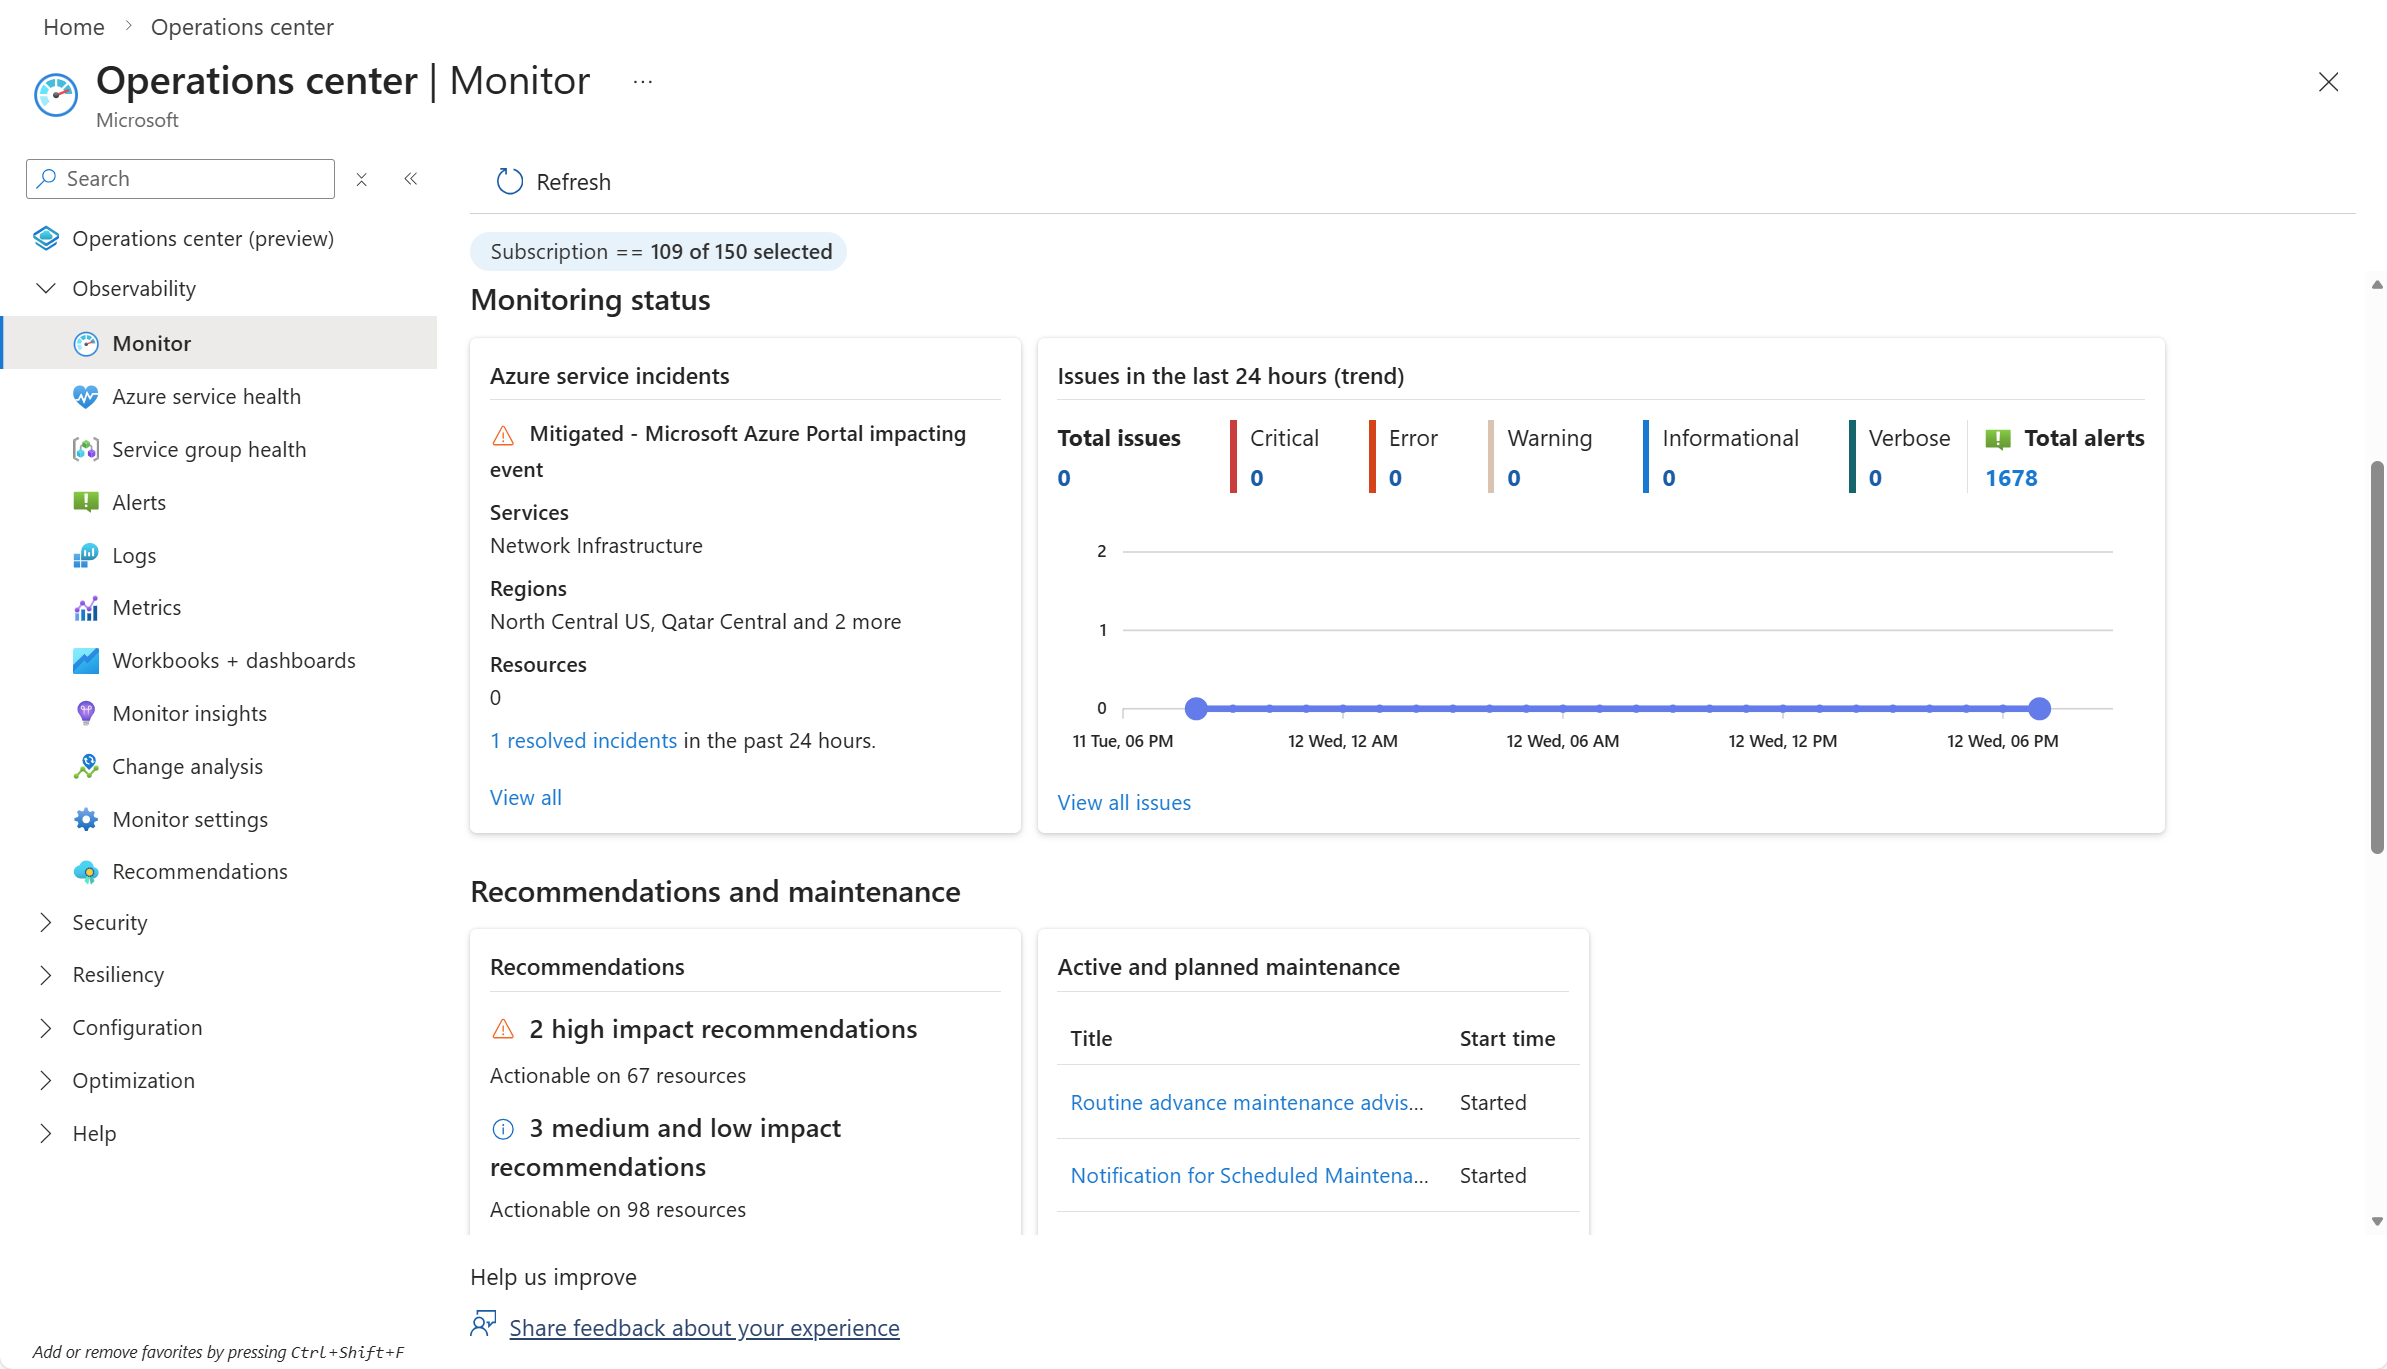Open Monitor settings gear icon
2387x1369 pixels.
pyautogui.click(x=86, y=819)
